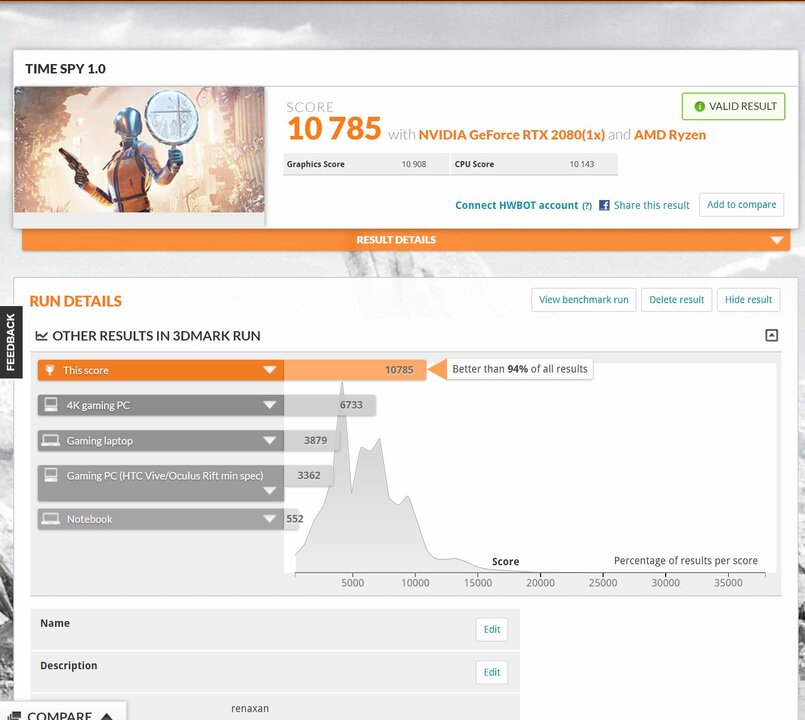Click the laptop icon for Notebook
The width and height of the screenshot is (805, 720).
[50, 519]
